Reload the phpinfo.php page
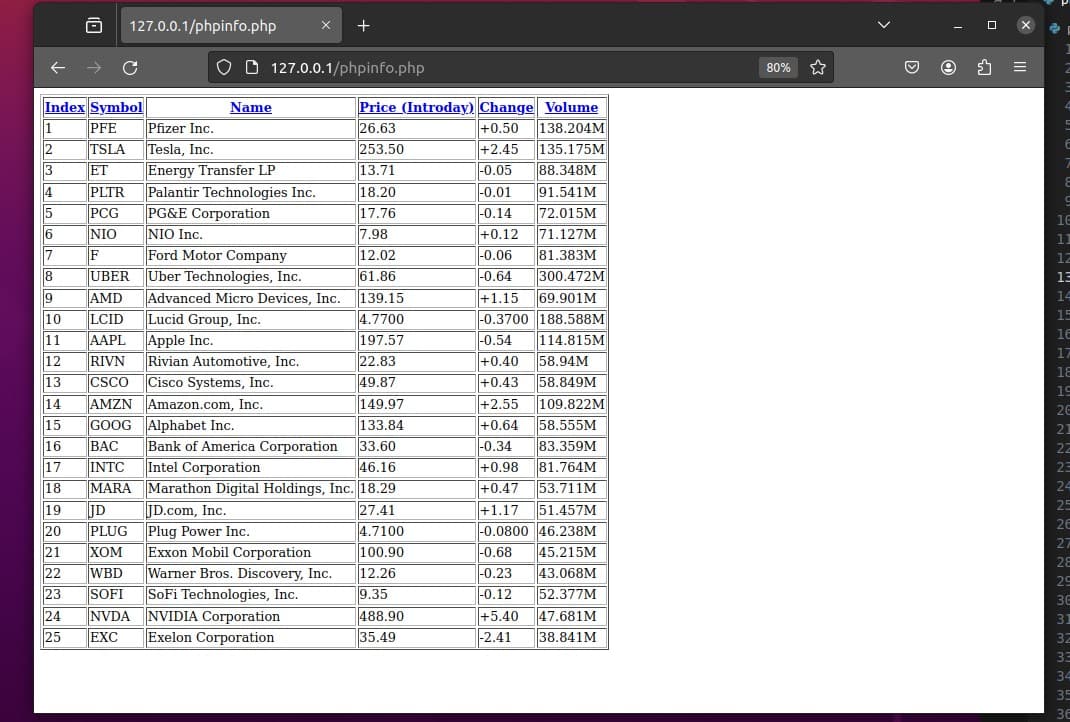 click(130, 67)
